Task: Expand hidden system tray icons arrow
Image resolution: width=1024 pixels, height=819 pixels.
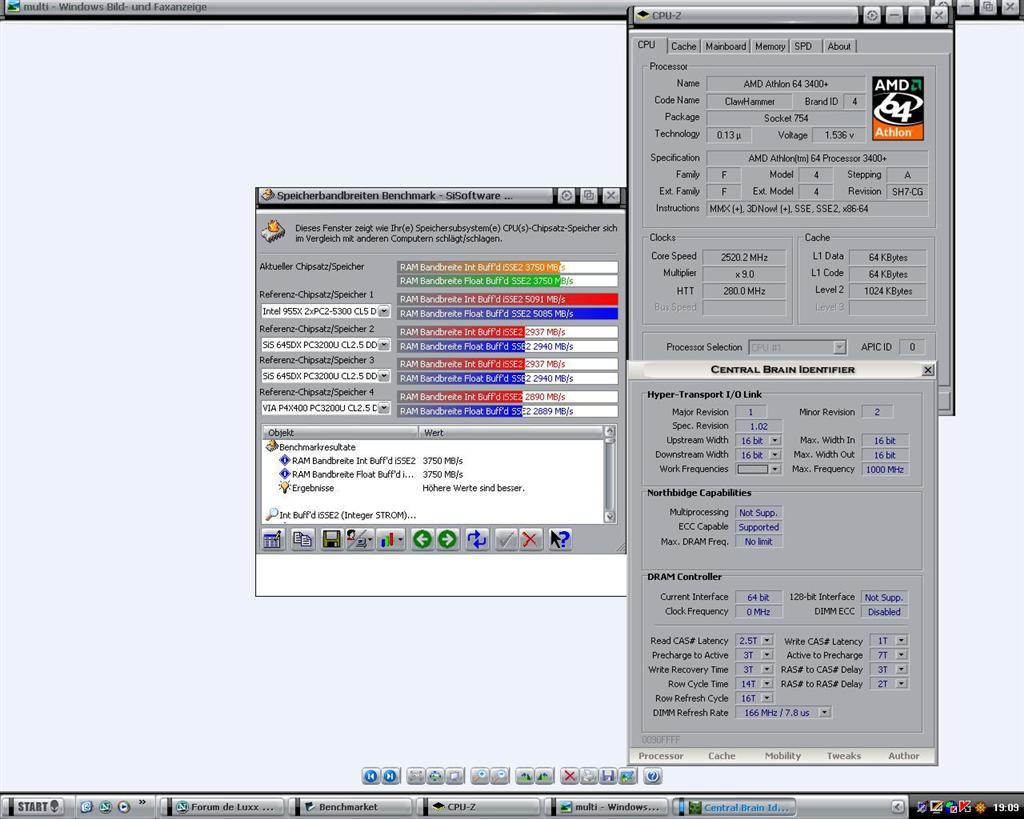Action: [898, 807]
